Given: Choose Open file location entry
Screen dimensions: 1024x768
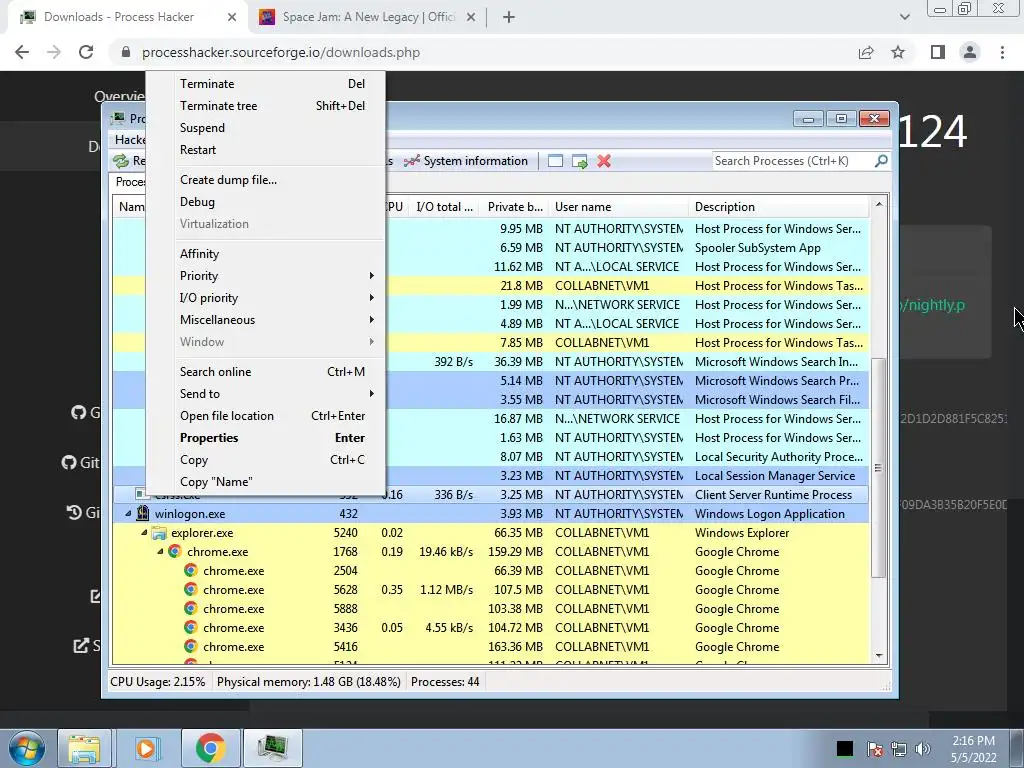Looking at the screenshot, I should point(266,416).
